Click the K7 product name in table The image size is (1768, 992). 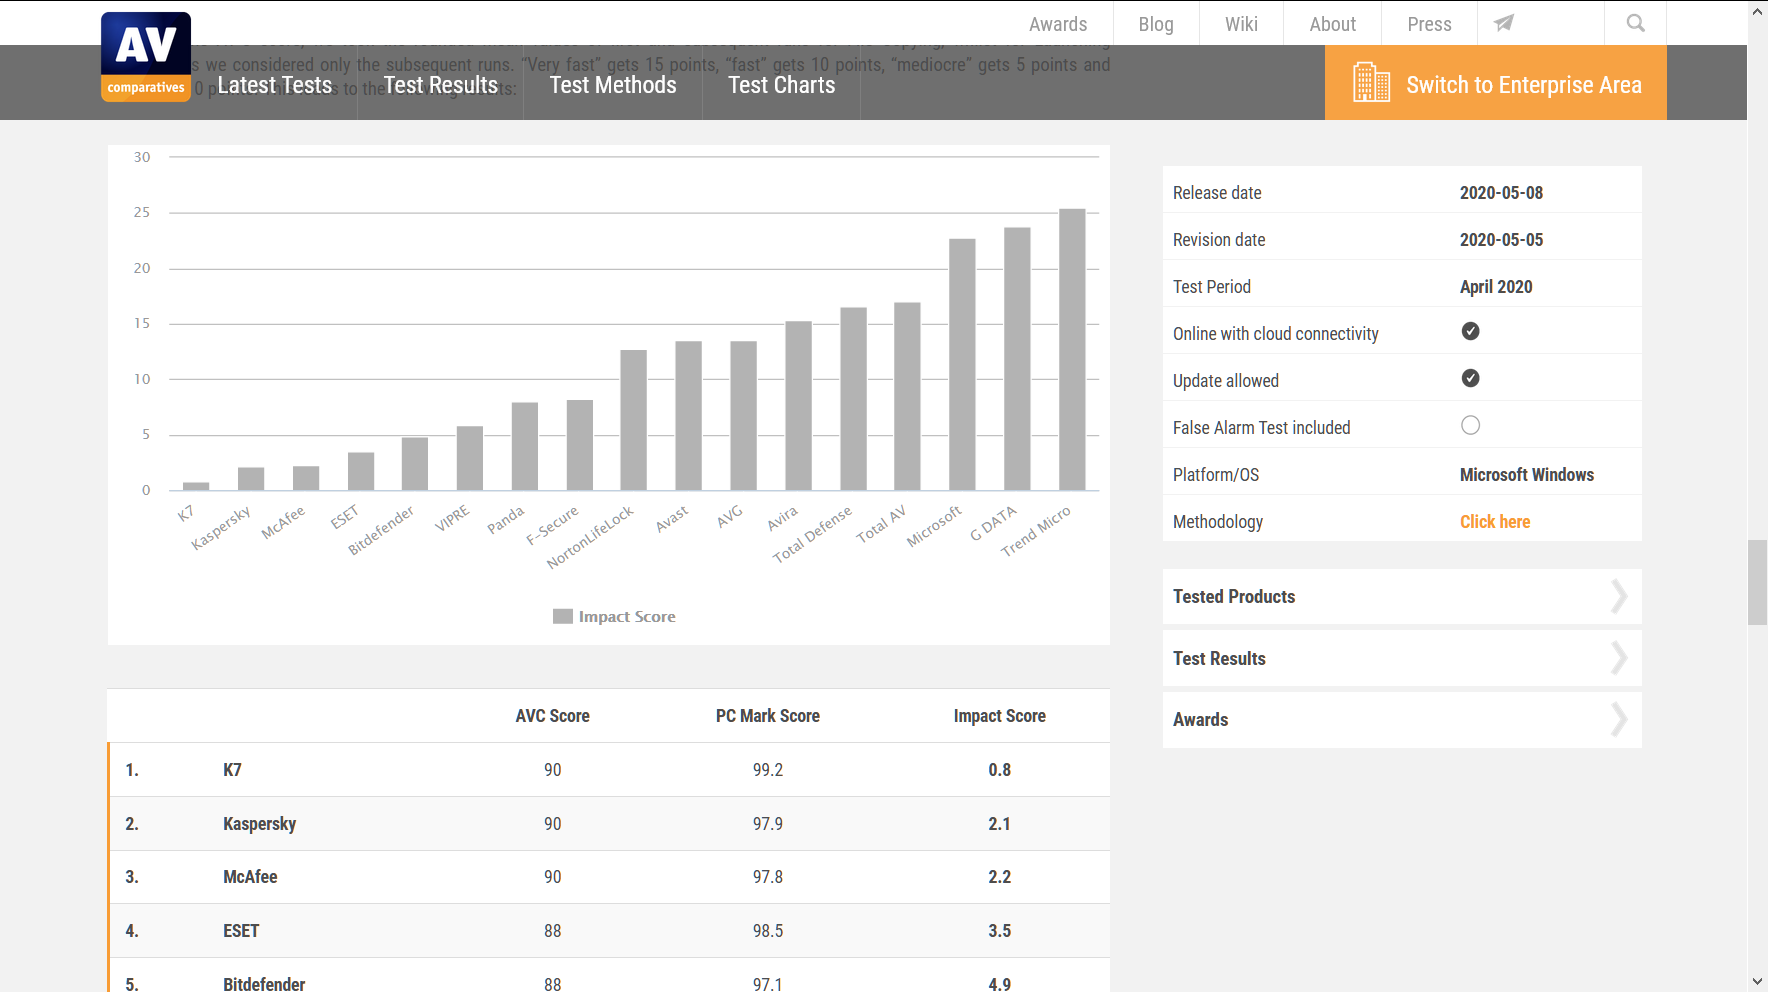[x=232, y=770]
